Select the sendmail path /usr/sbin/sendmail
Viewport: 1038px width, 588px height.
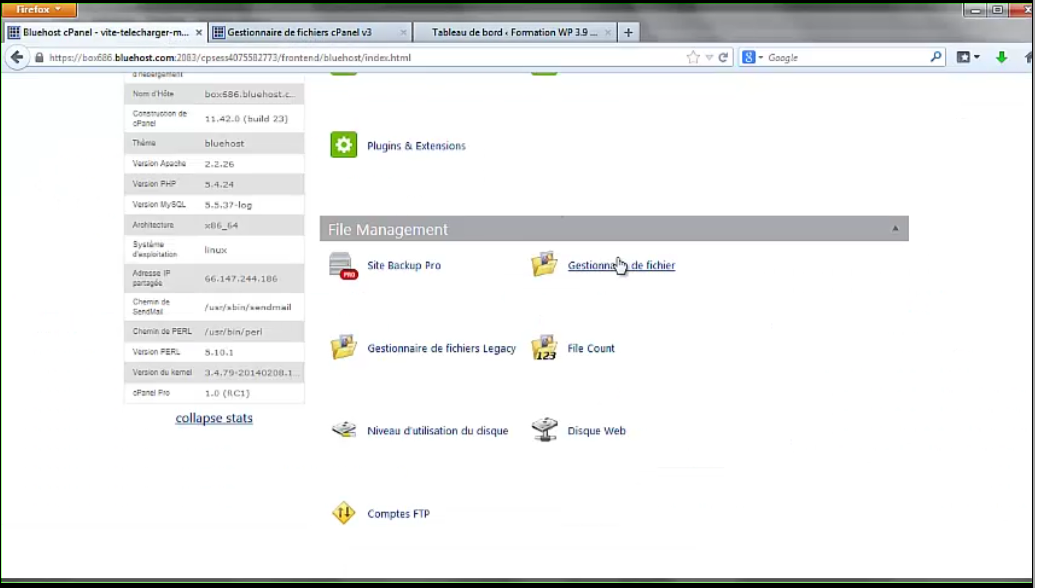248,307
